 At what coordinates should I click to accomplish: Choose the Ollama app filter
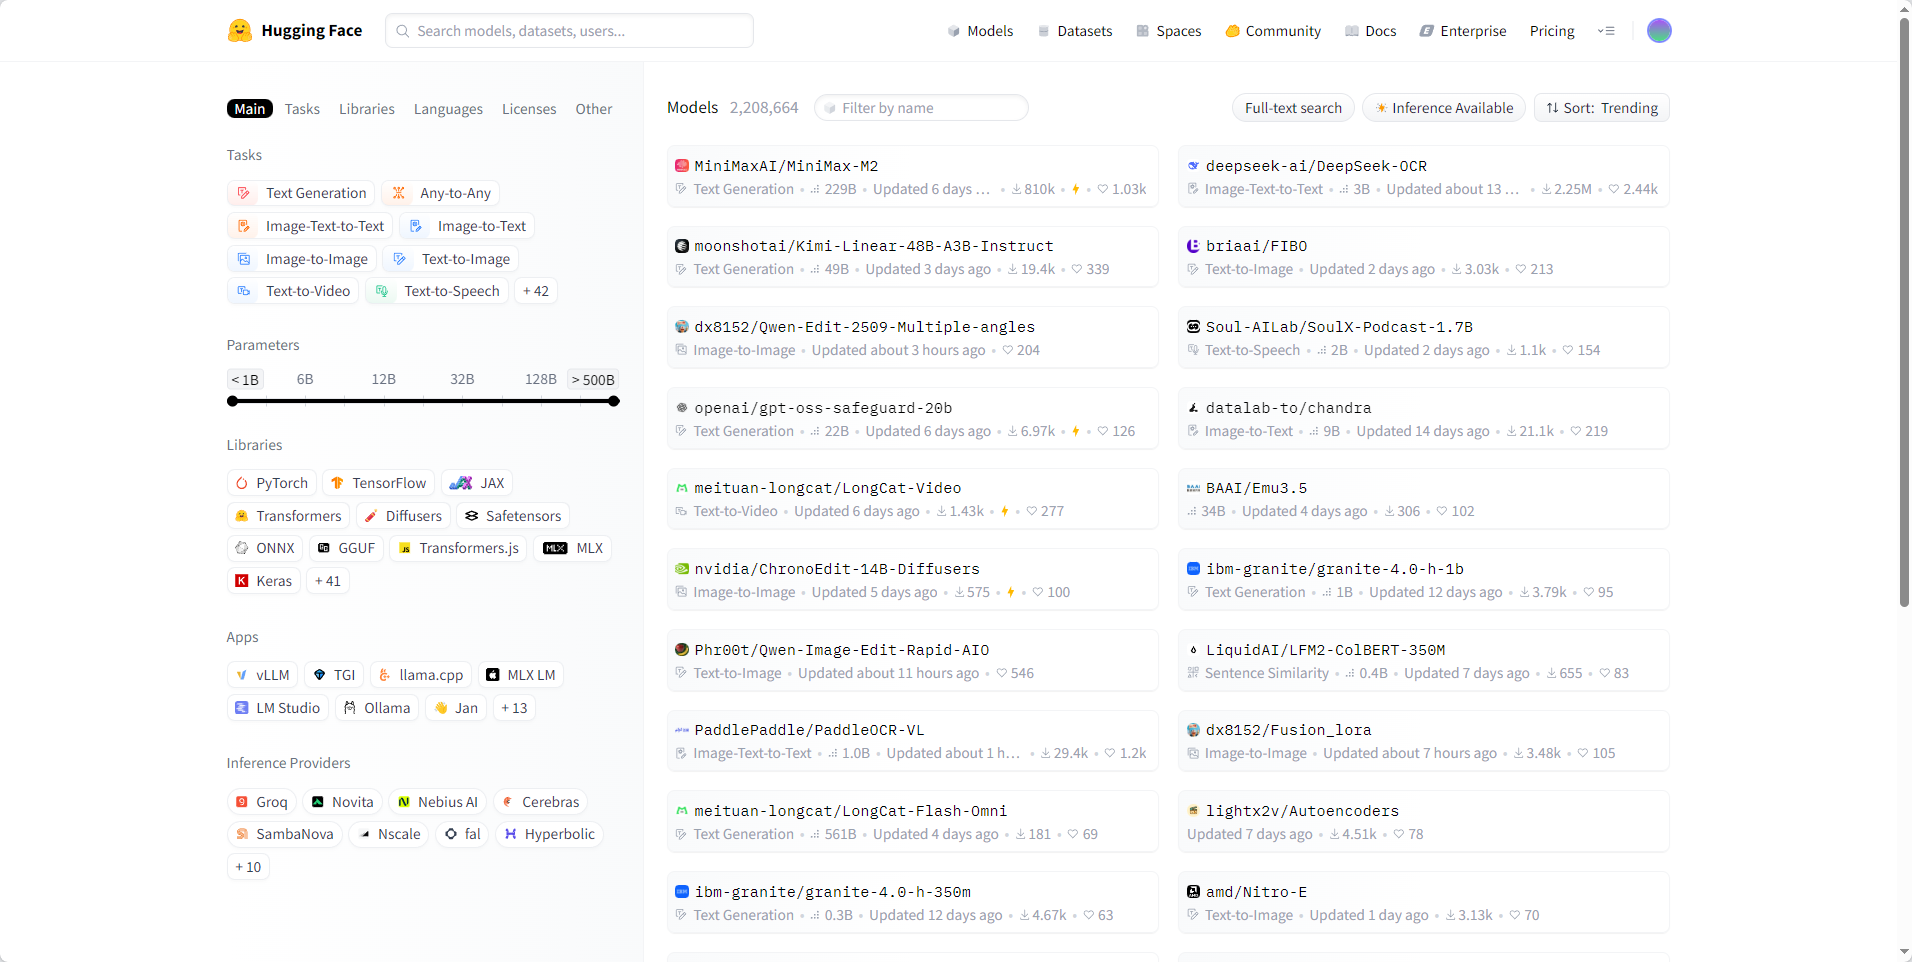[377, 708]
